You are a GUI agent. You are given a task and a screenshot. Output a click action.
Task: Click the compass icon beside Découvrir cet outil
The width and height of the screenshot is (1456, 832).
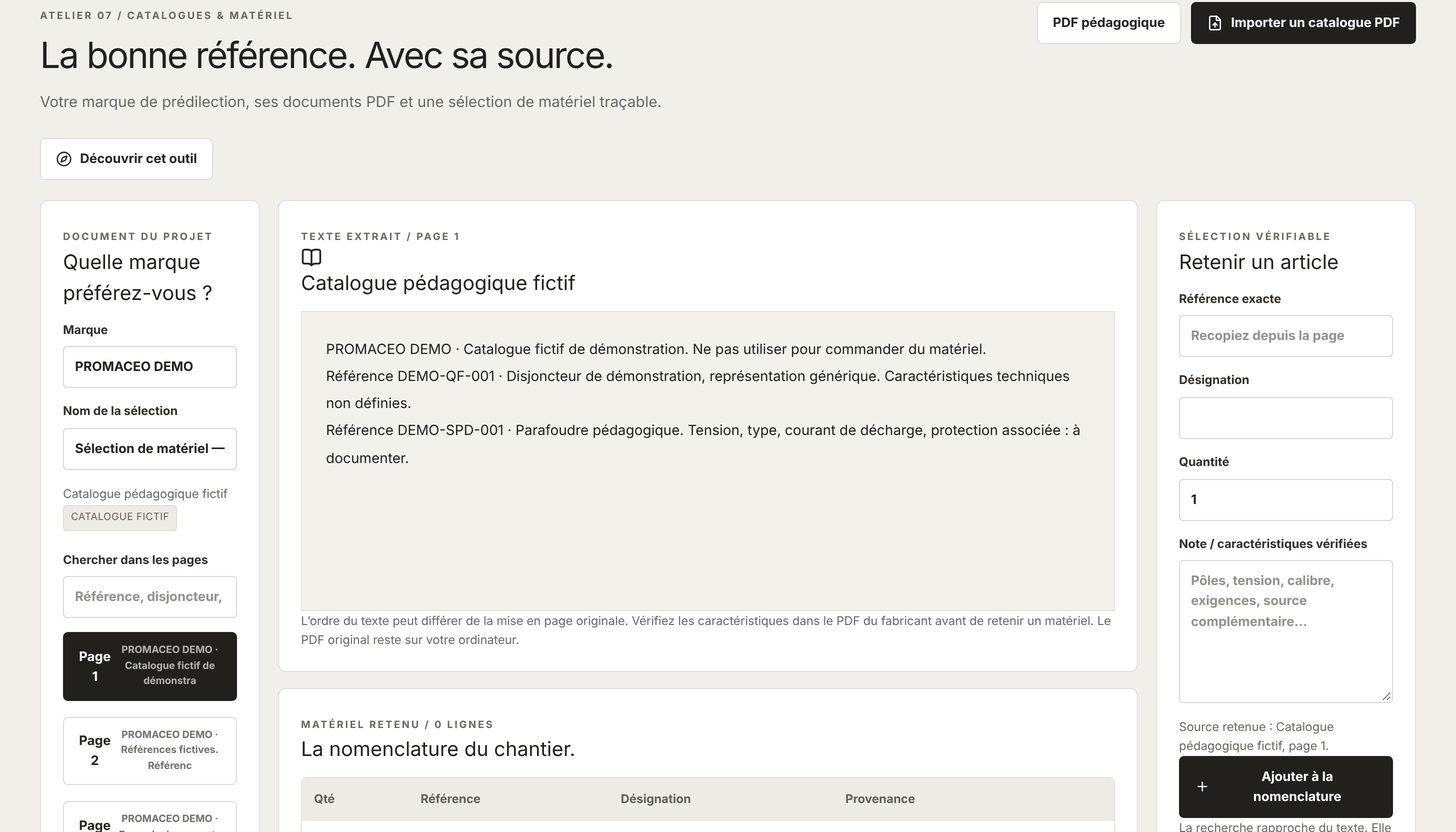[64, 159]
